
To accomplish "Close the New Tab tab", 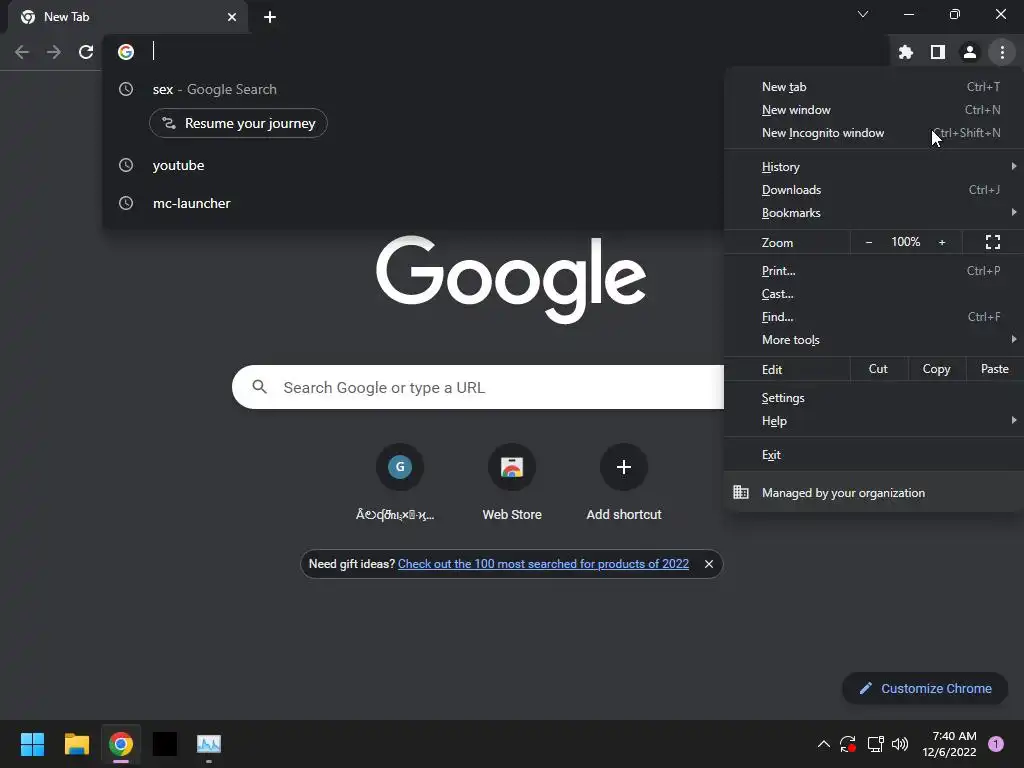I will (x=232, y=17).
